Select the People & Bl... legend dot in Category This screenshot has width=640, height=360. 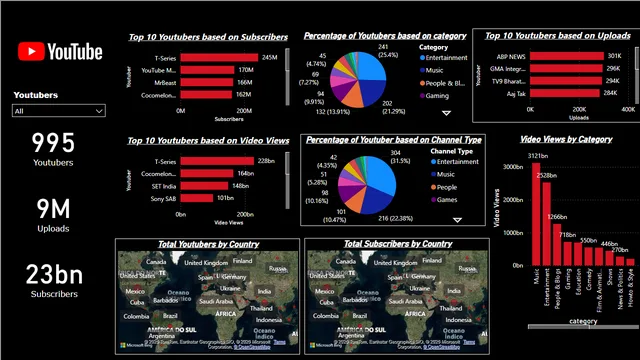pos(422,83)
